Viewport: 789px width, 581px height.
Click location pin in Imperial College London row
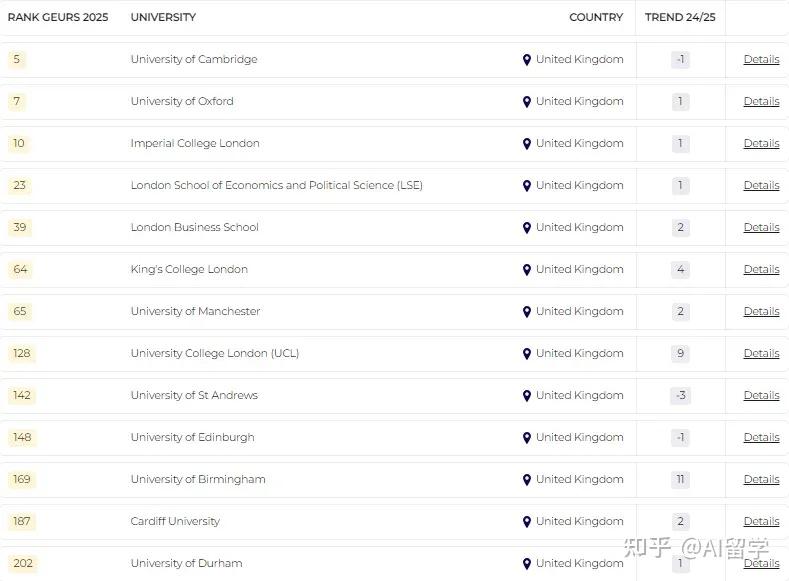tap(527, 144)
